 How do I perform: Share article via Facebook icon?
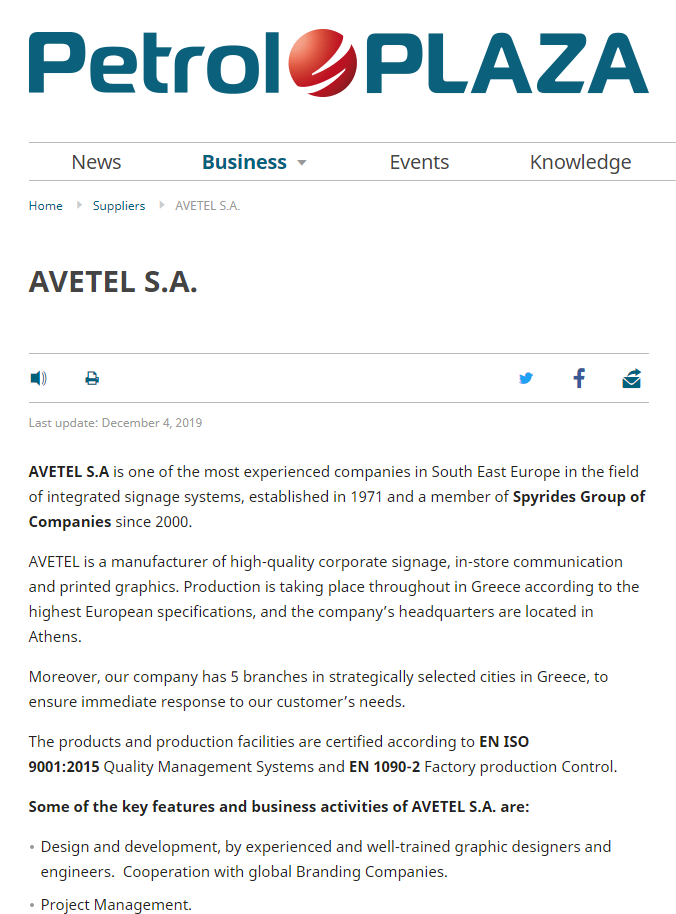coord(579,378)
